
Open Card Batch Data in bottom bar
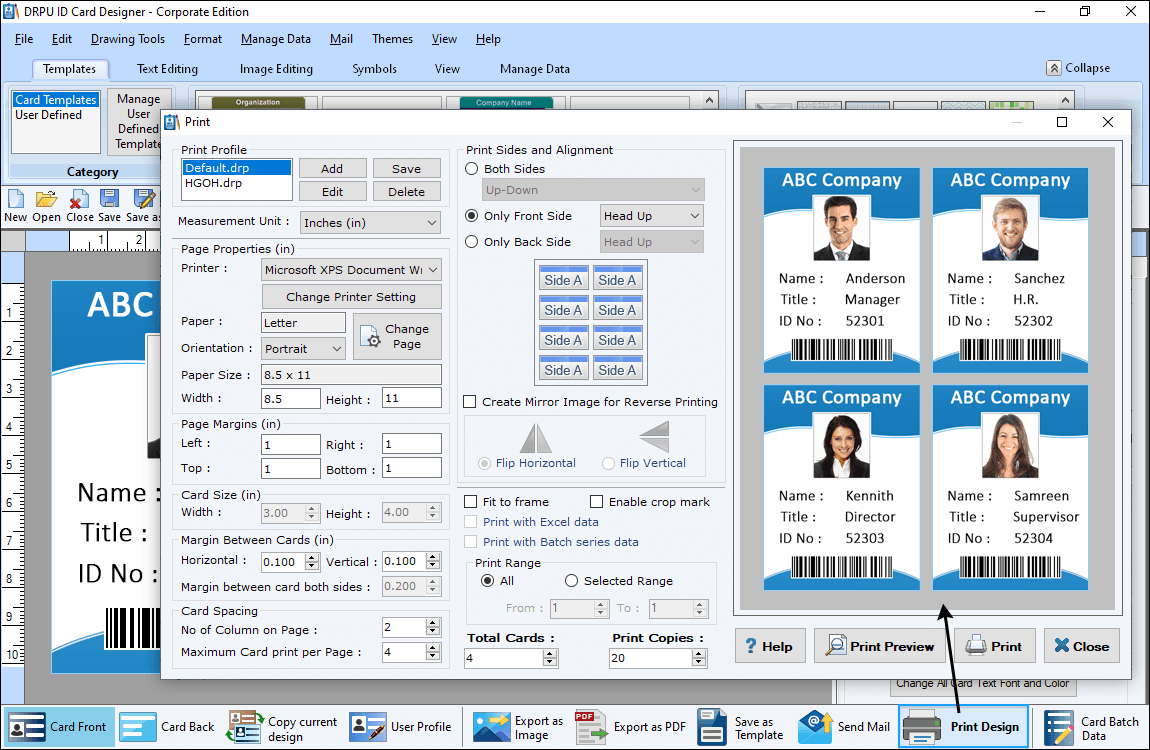click(1093, 727)
